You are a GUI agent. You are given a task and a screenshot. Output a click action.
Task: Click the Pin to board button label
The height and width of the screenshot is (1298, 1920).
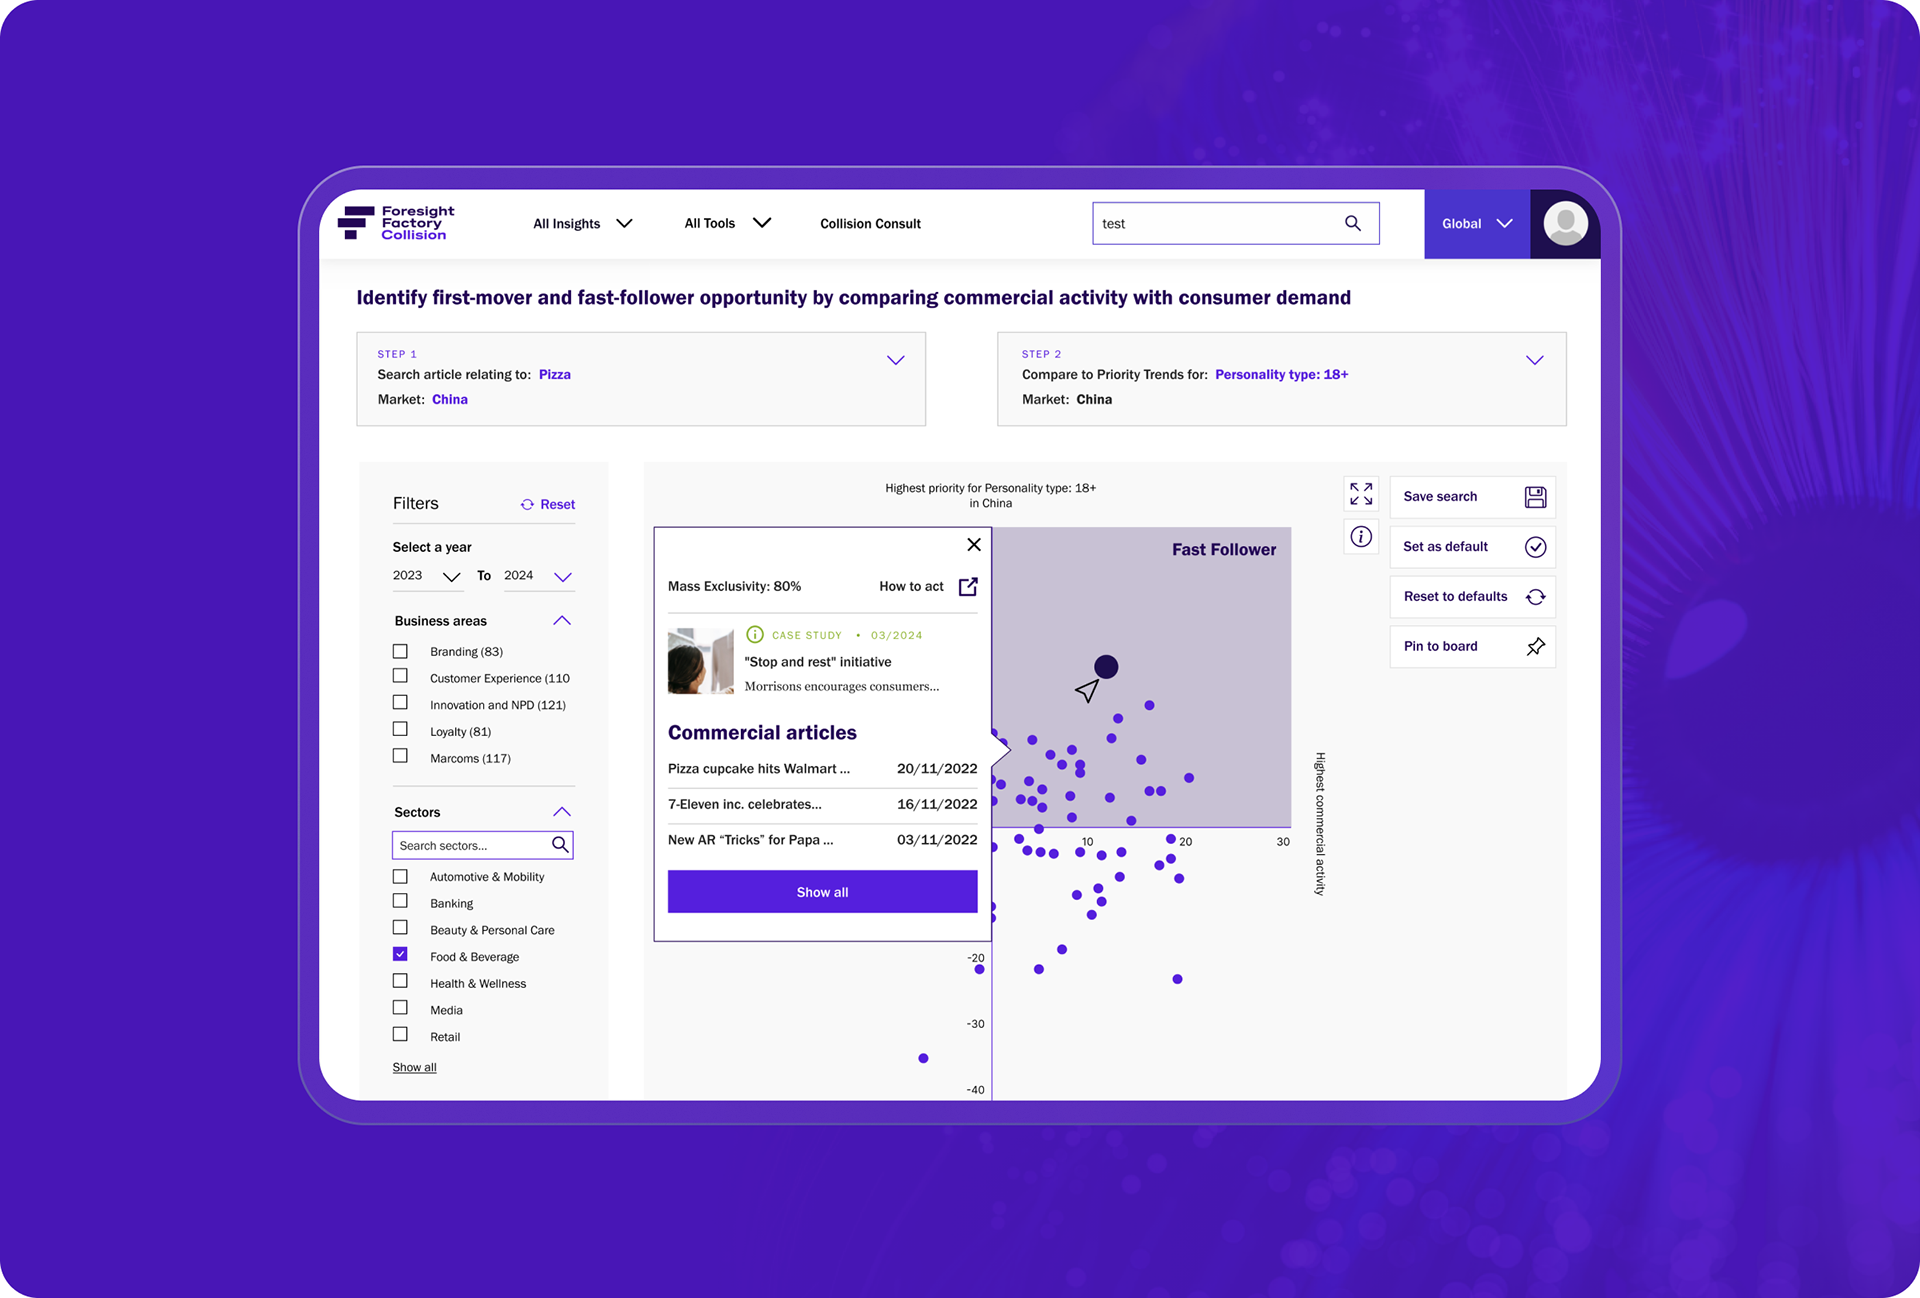(1441, 647)
